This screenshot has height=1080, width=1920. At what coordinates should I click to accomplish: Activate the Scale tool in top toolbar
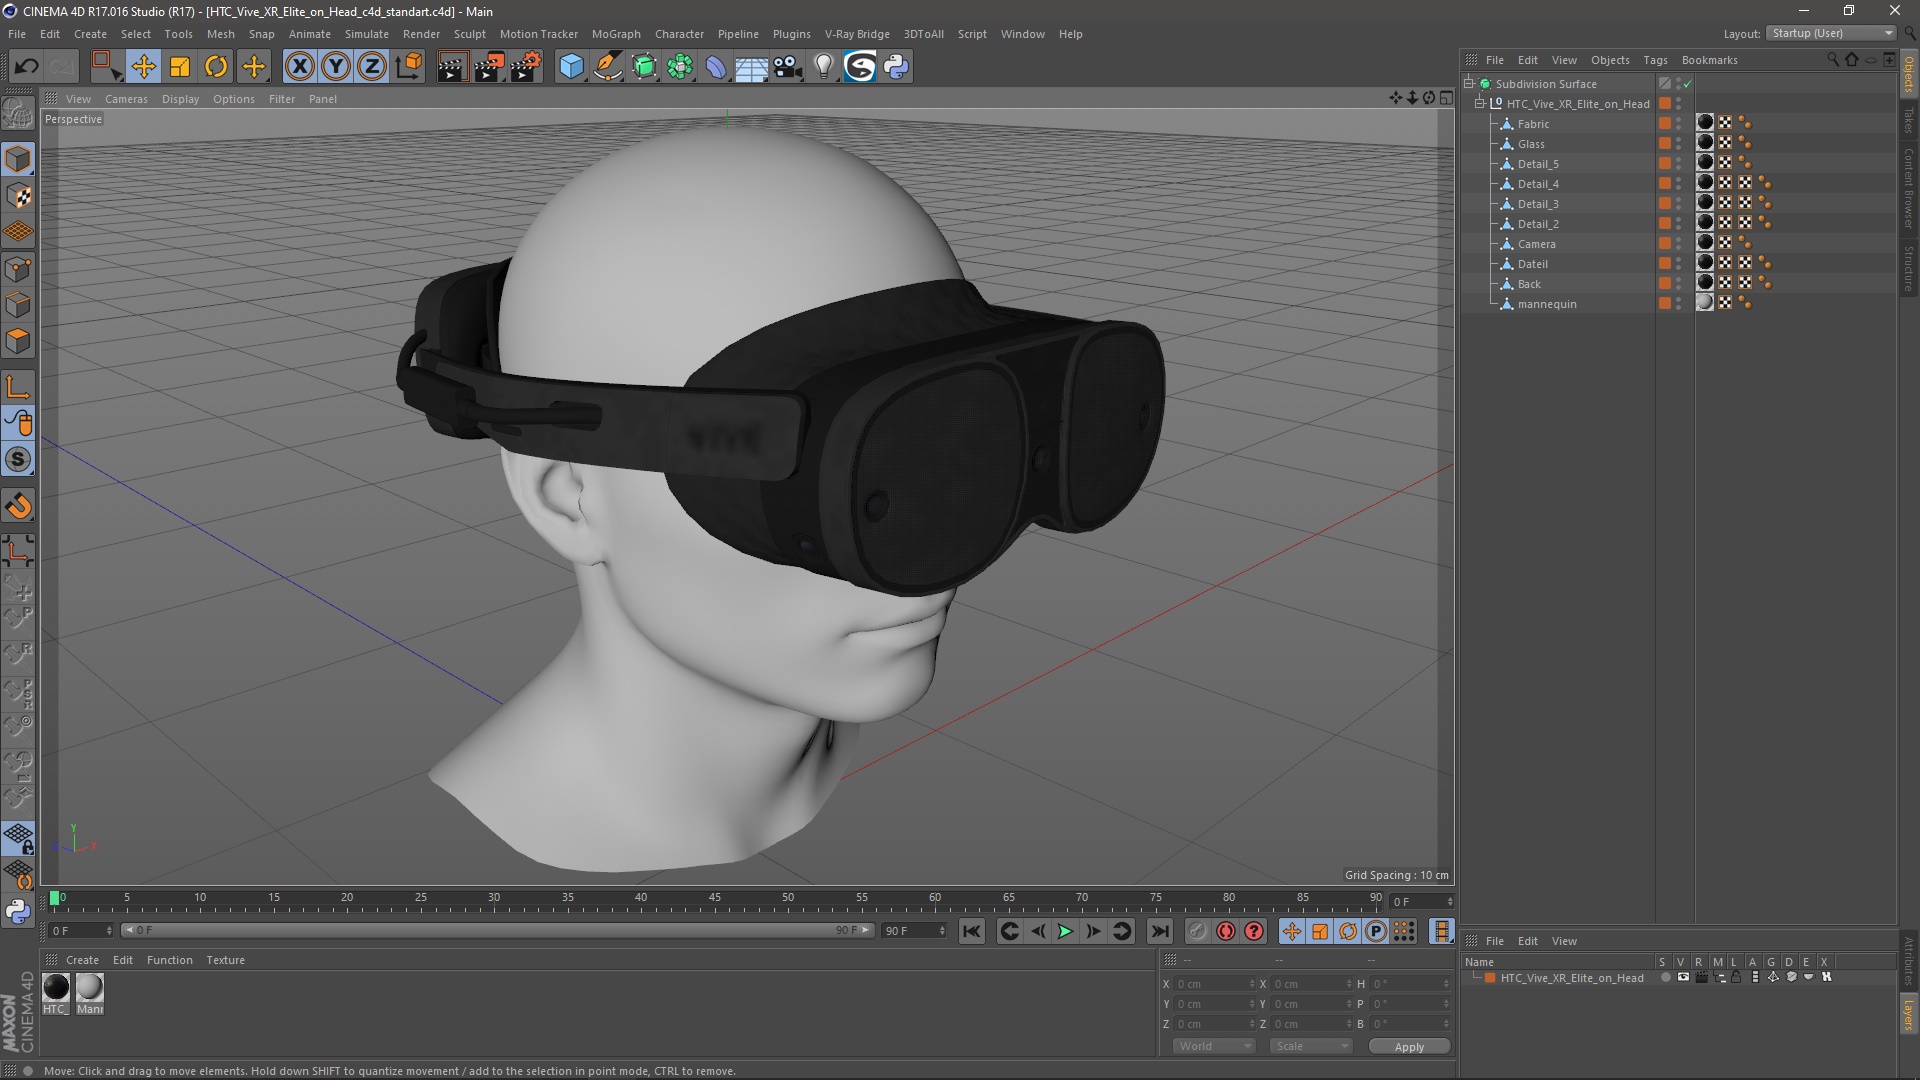(180, 67)
